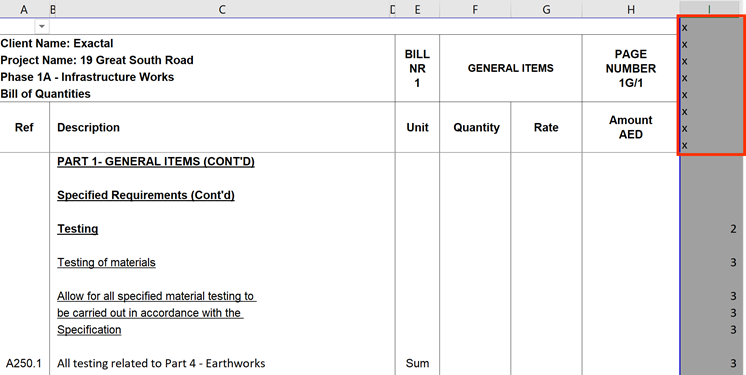Select column F header

[475, 9]
